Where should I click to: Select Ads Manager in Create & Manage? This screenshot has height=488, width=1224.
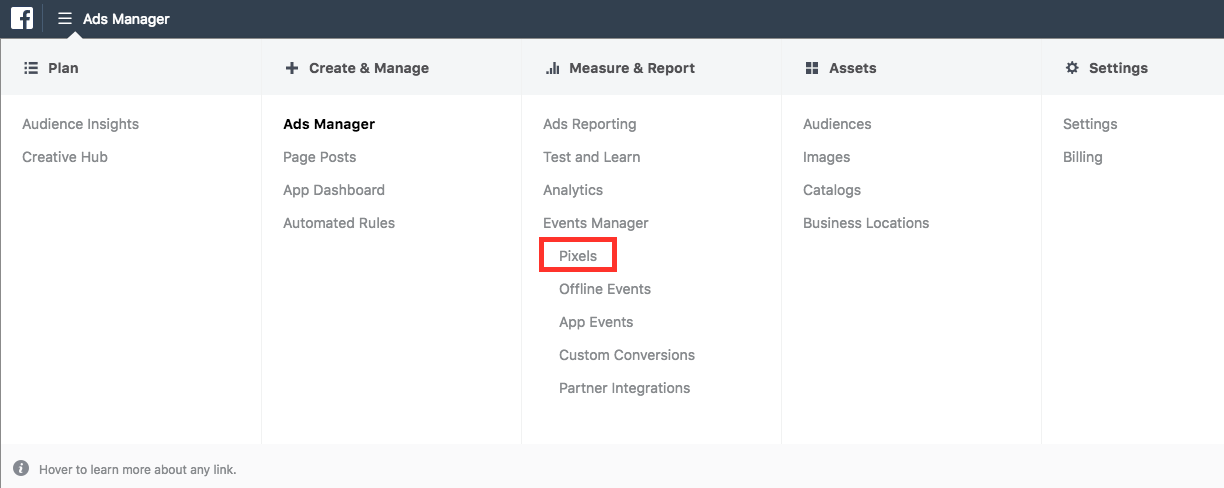(x=329, y=124)
